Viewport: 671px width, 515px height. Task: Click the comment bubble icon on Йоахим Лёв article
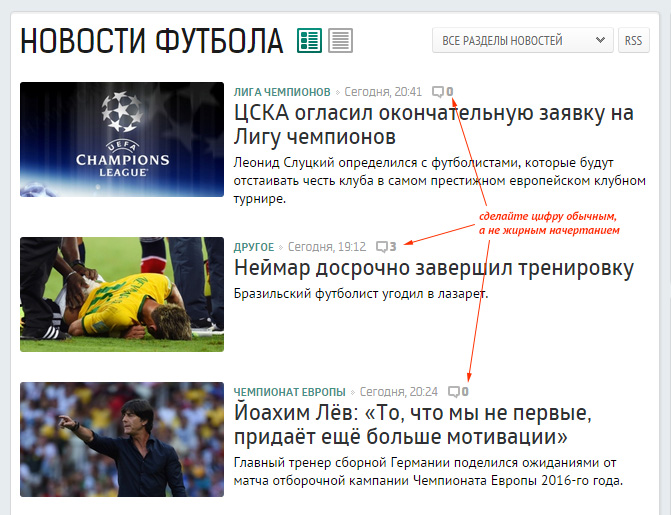coord(454,392)
